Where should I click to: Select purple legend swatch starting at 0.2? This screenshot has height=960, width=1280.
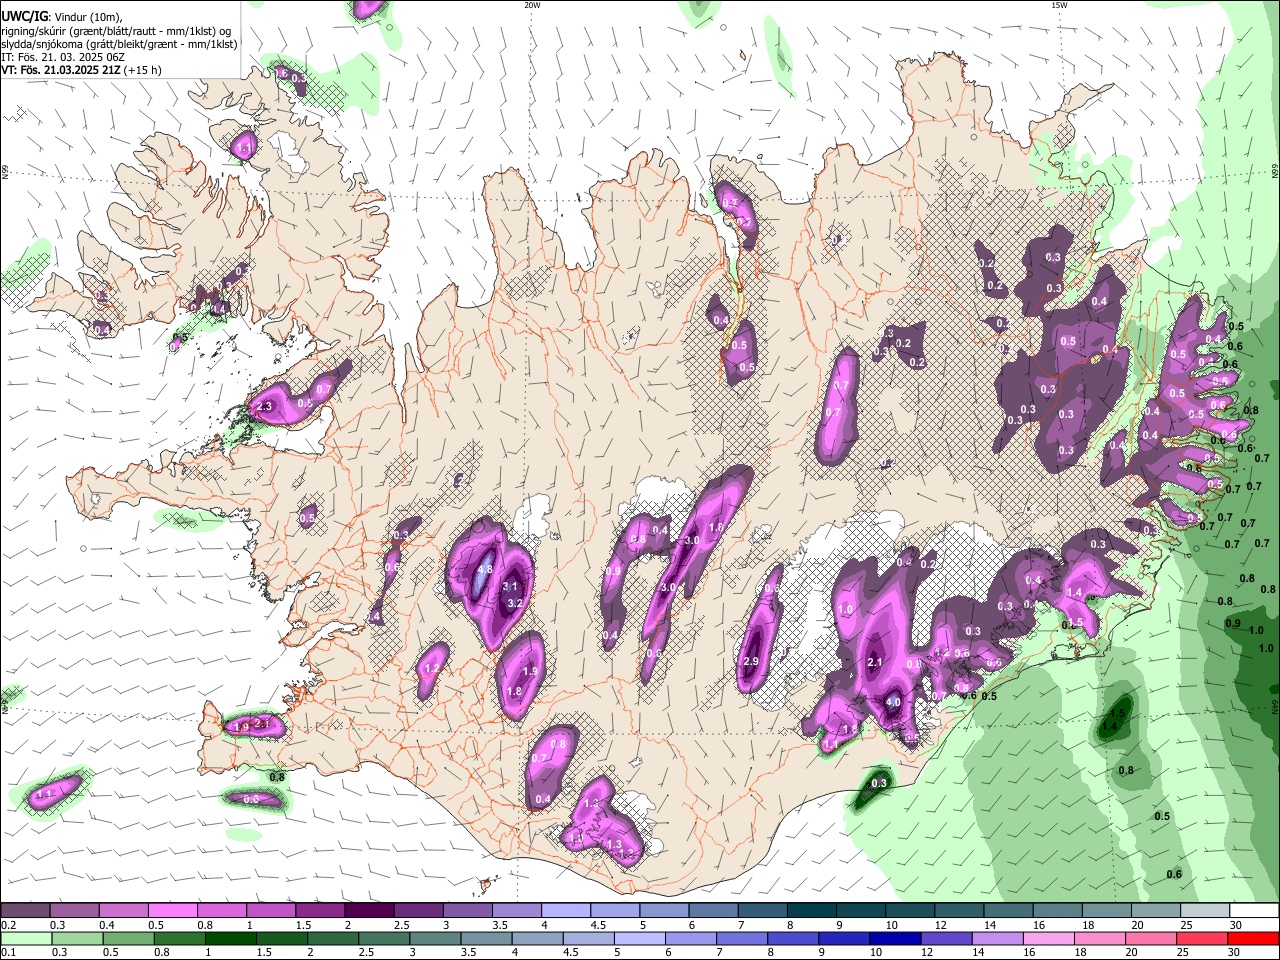25,910
